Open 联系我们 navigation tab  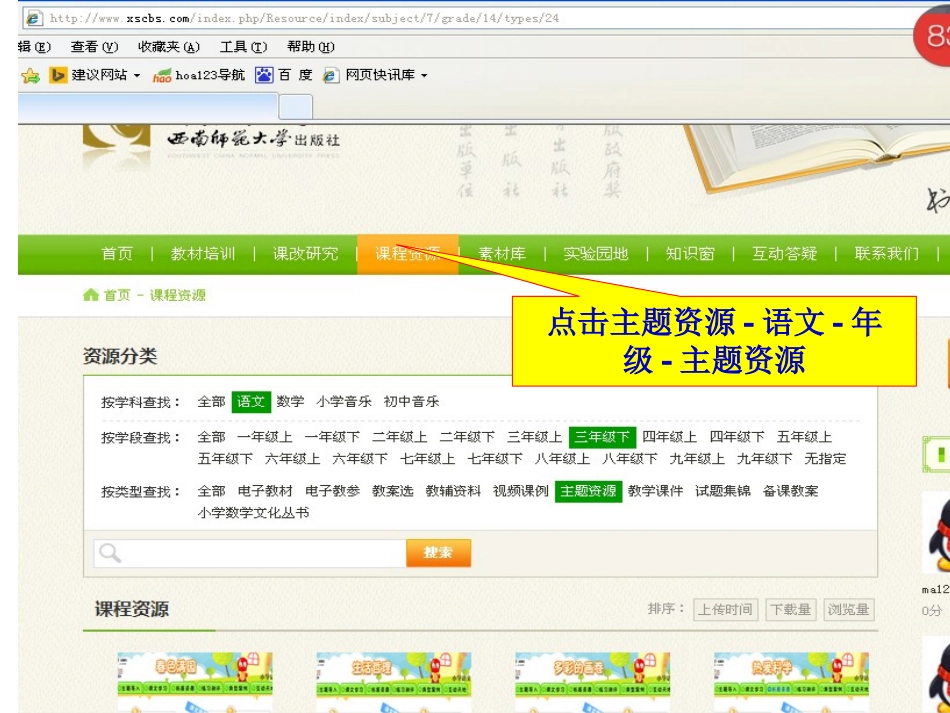[886, 254]
